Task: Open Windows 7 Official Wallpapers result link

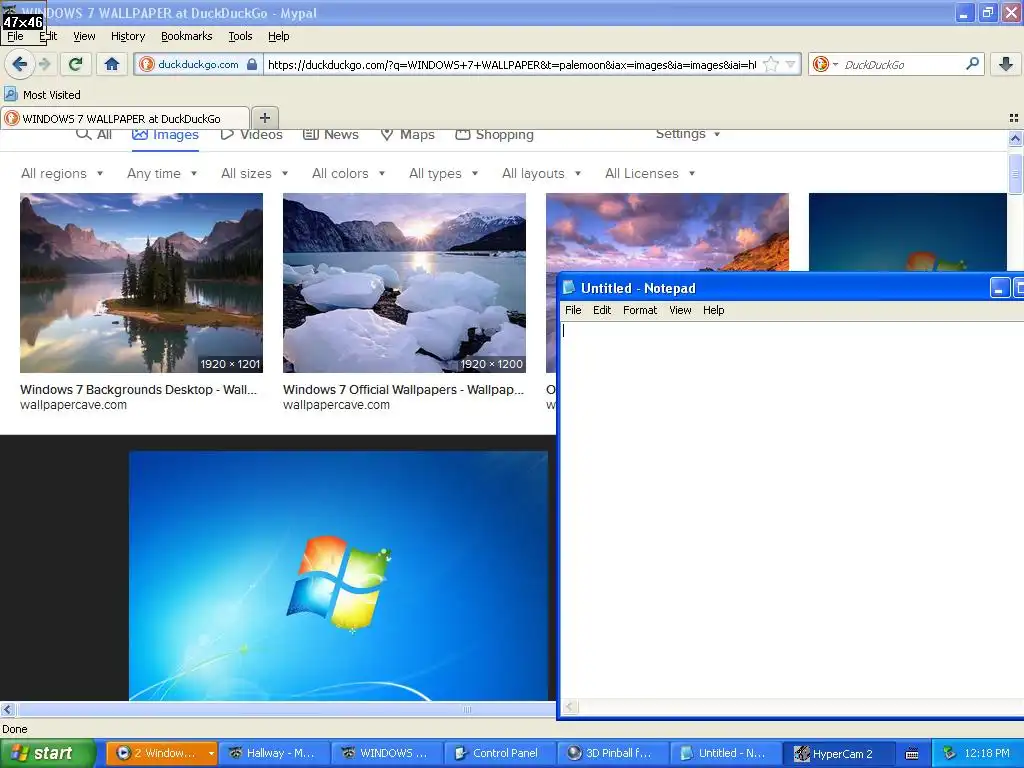Action: [404, 389]
